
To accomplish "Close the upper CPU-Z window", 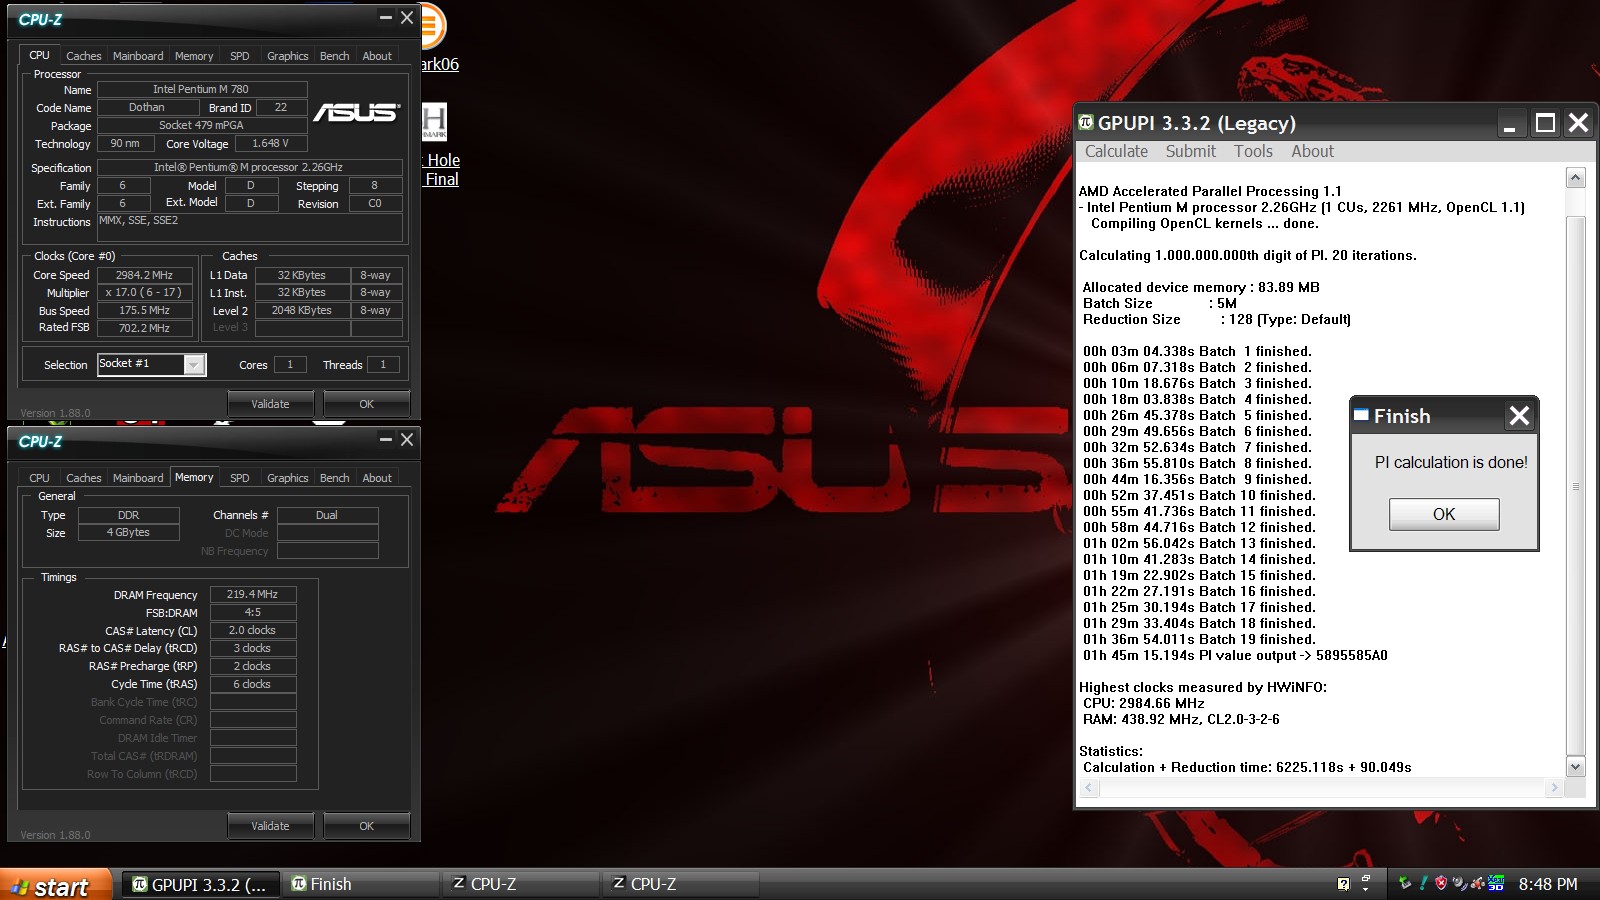I will 407,17.
